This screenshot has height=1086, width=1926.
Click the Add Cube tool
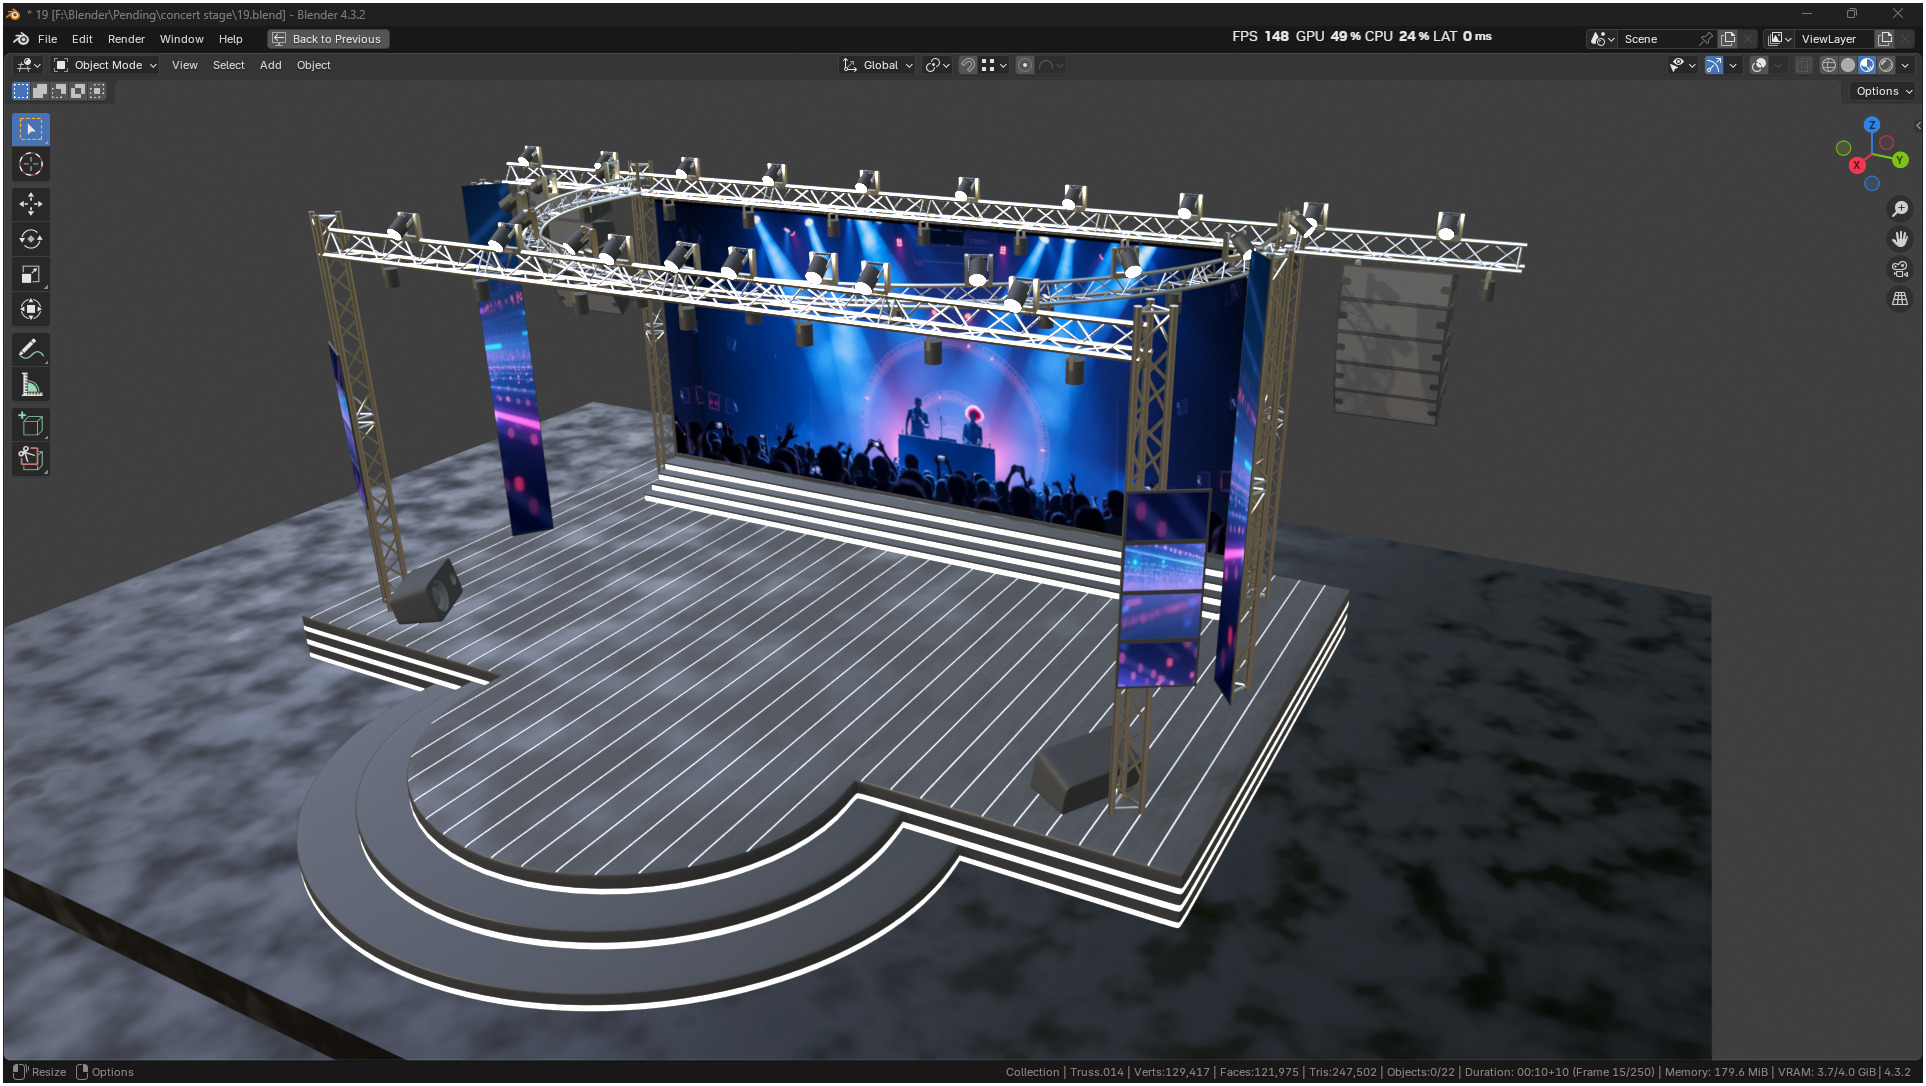click(x=31, y=425)
